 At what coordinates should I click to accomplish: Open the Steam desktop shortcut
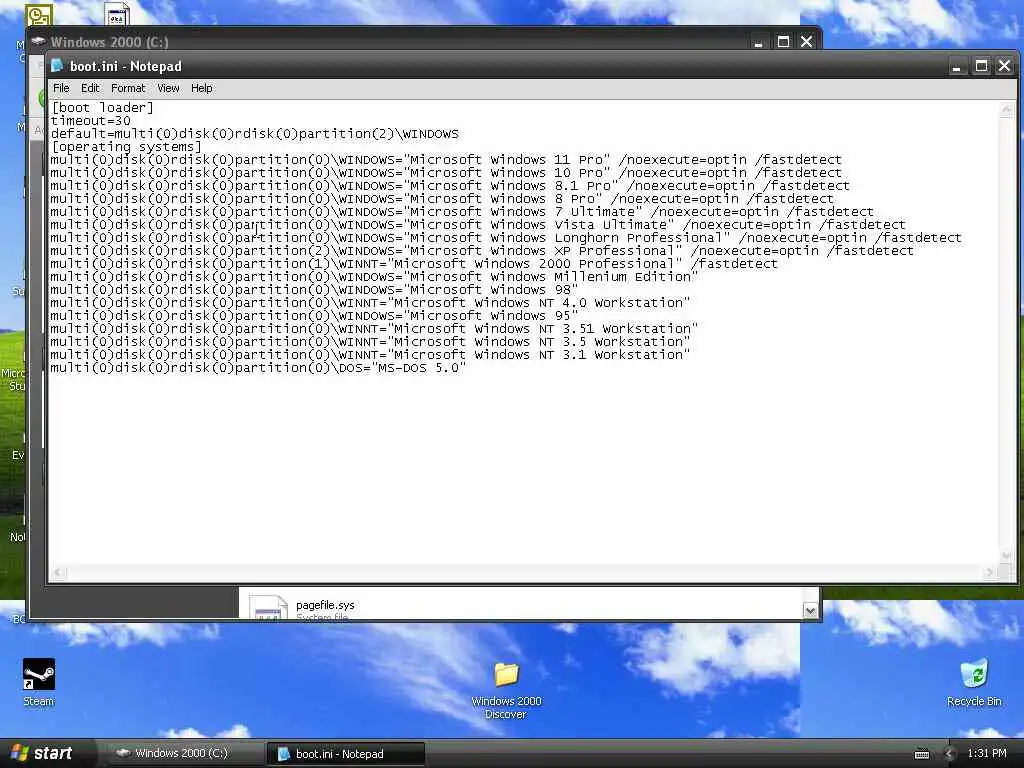39,683
